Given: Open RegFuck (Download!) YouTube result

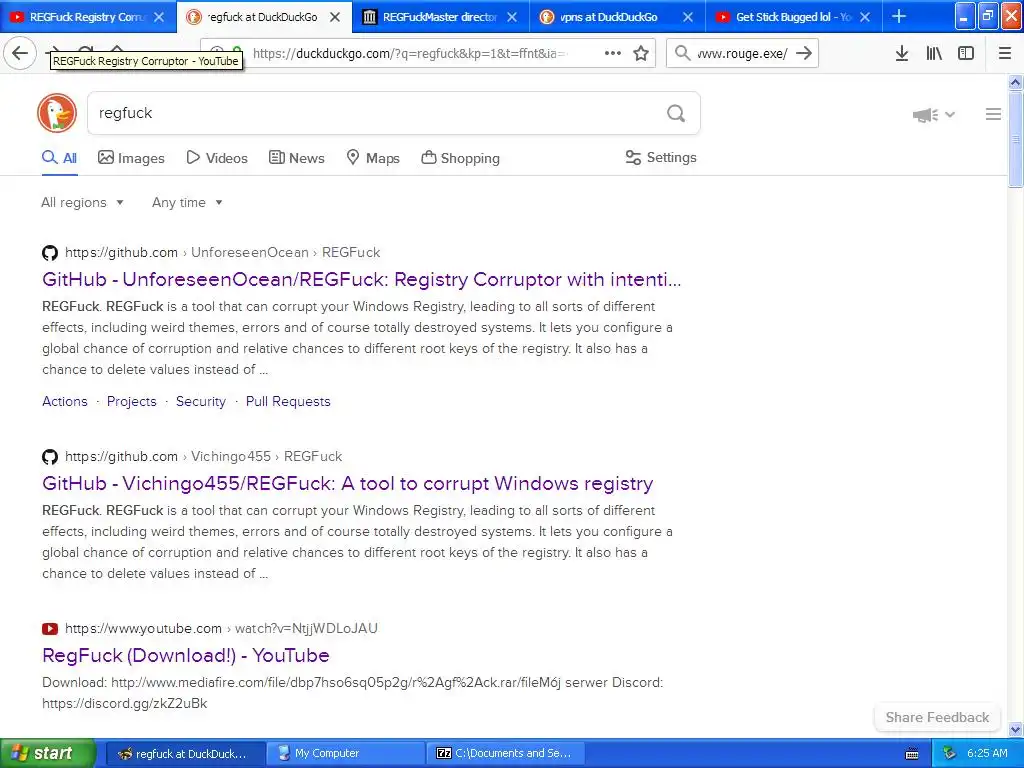Looking at the screenshot, I should click(x=185, y=656).
